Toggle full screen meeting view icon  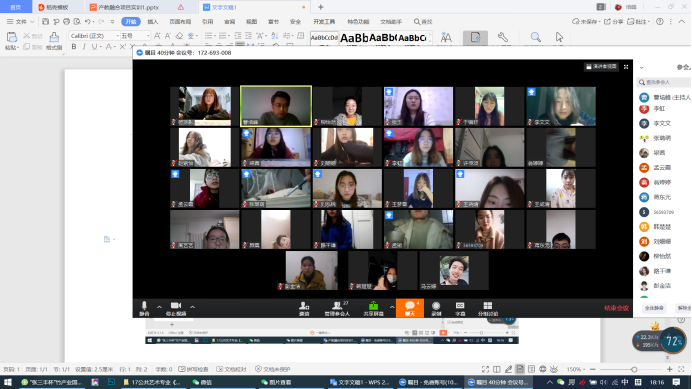626,67
